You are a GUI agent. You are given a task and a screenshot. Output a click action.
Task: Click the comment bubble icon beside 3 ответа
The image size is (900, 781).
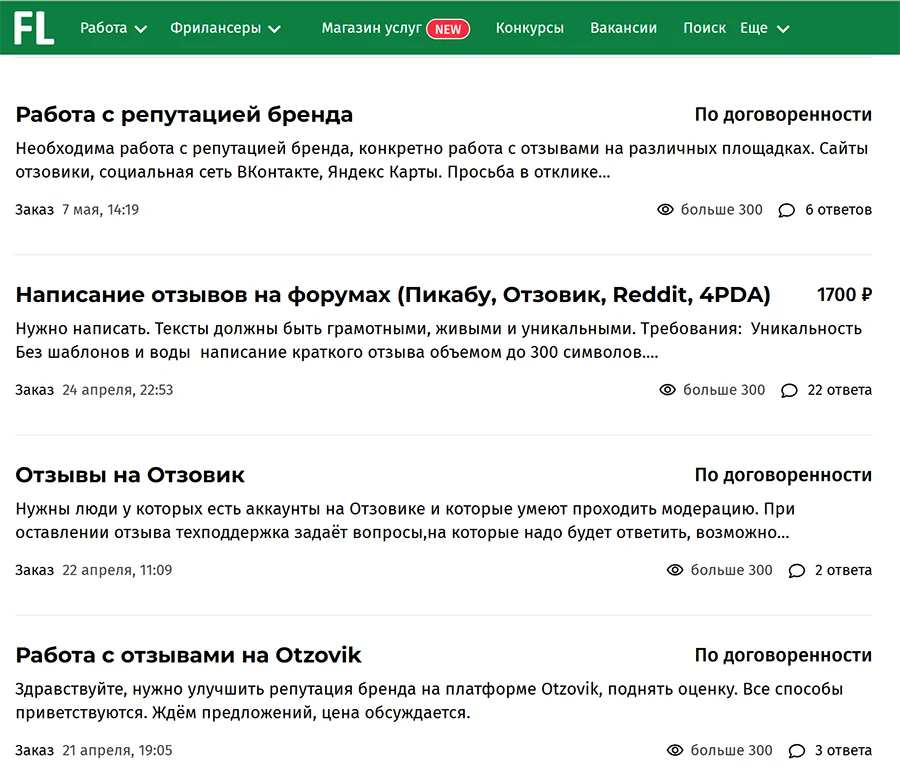(797, 751)
